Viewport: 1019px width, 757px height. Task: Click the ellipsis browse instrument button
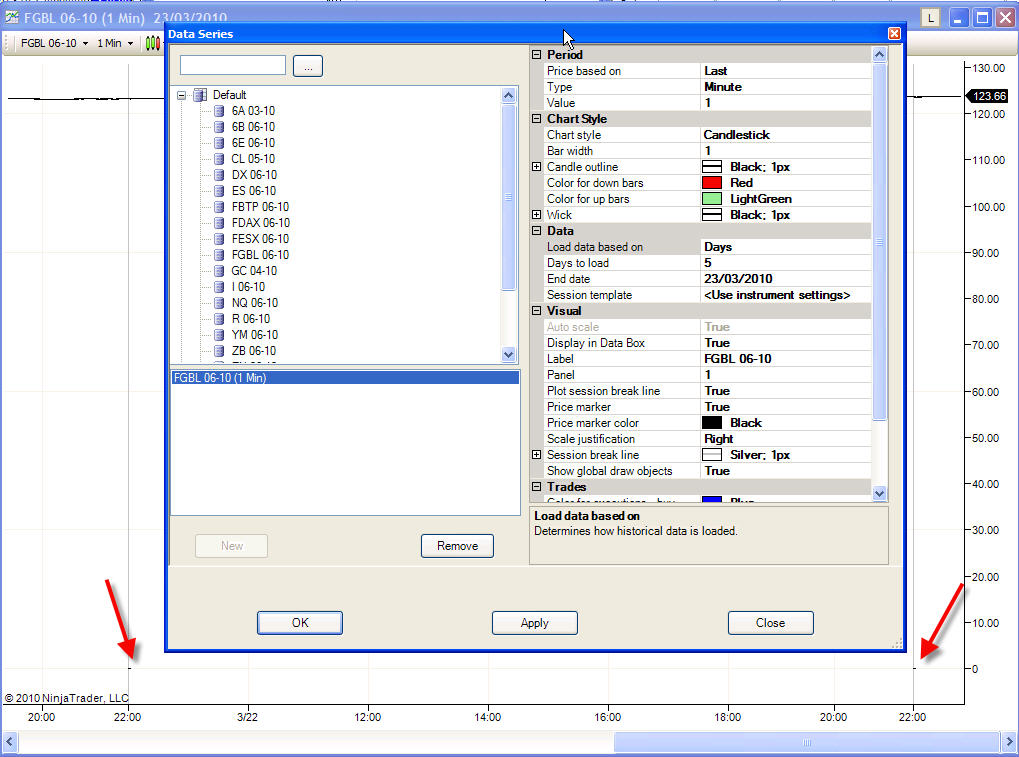(x=307, y=66)
